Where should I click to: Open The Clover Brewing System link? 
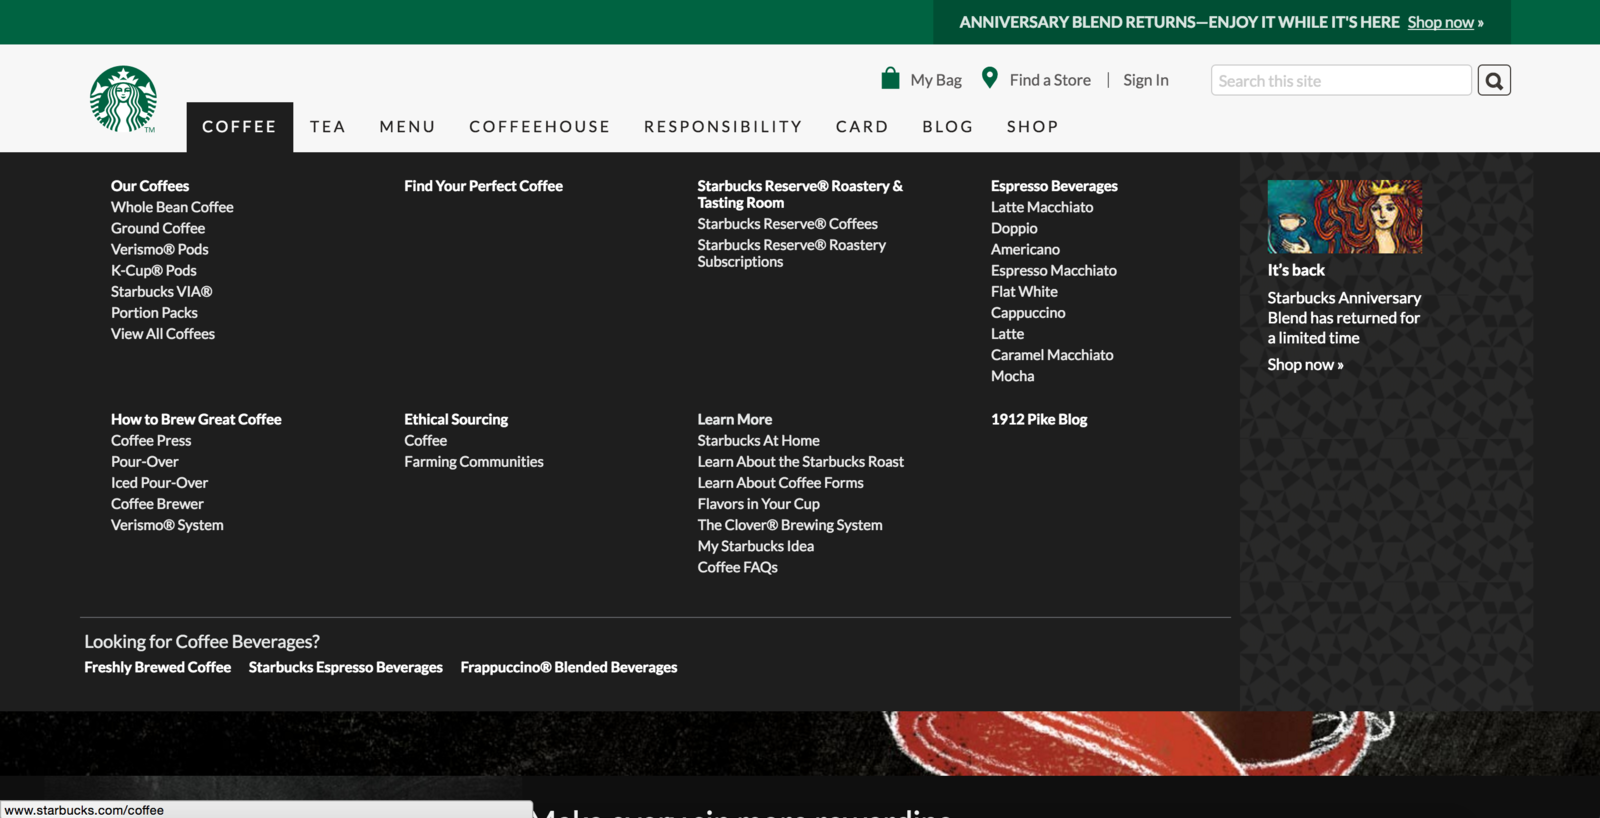pos(790,525)
